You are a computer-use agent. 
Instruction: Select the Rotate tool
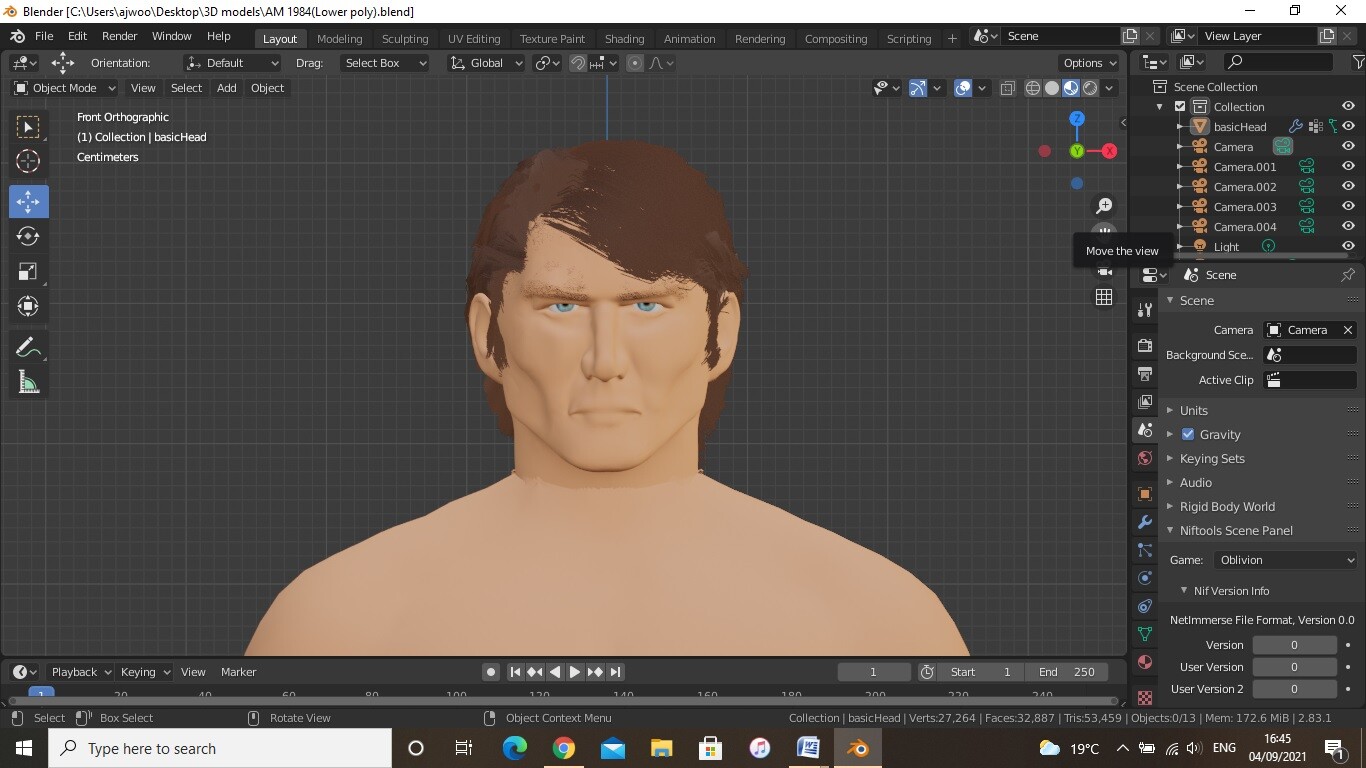[28, 236]
